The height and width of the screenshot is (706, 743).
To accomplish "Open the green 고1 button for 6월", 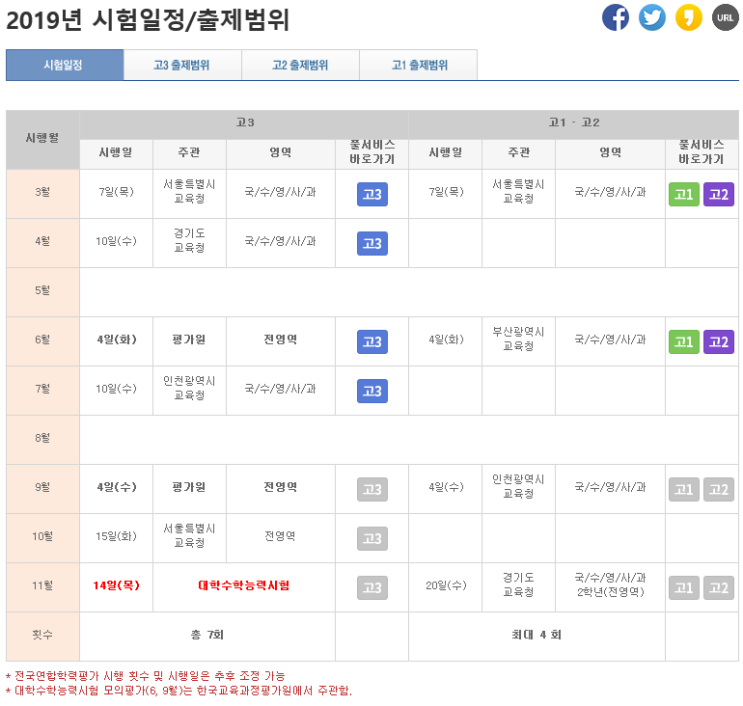I will click(684, 342).
